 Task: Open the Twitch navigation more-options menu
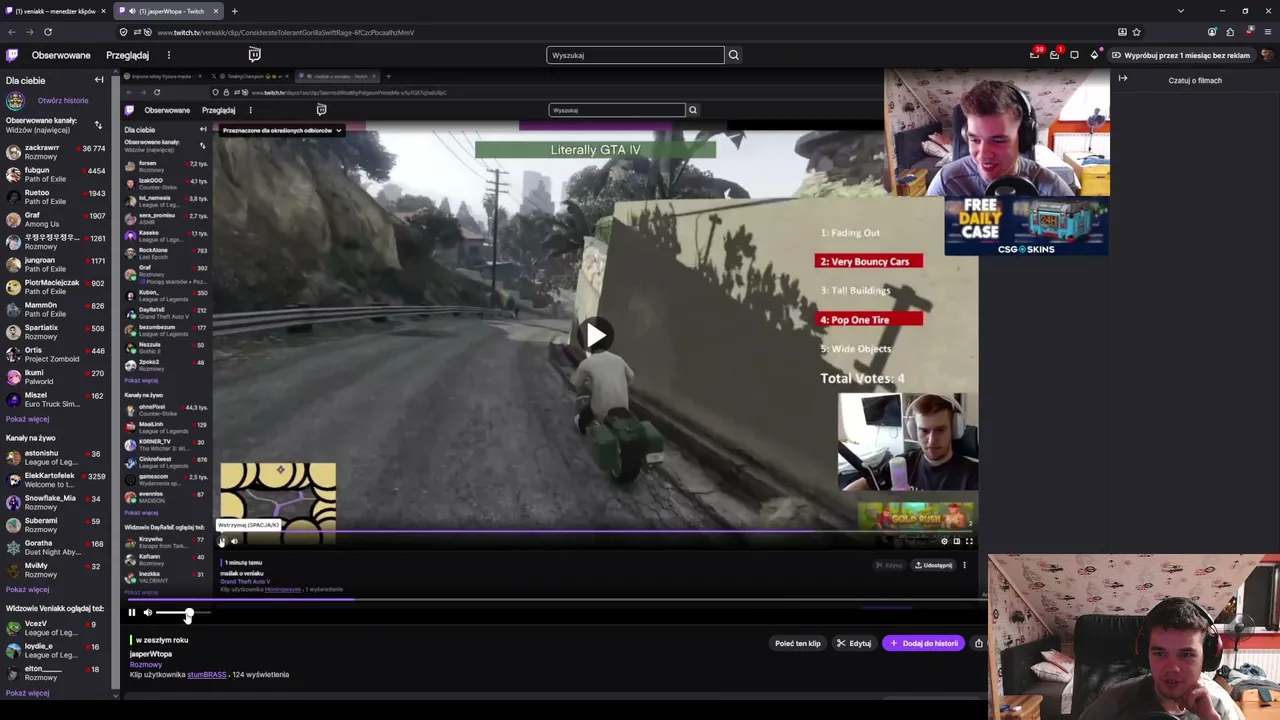coord(169,55)
